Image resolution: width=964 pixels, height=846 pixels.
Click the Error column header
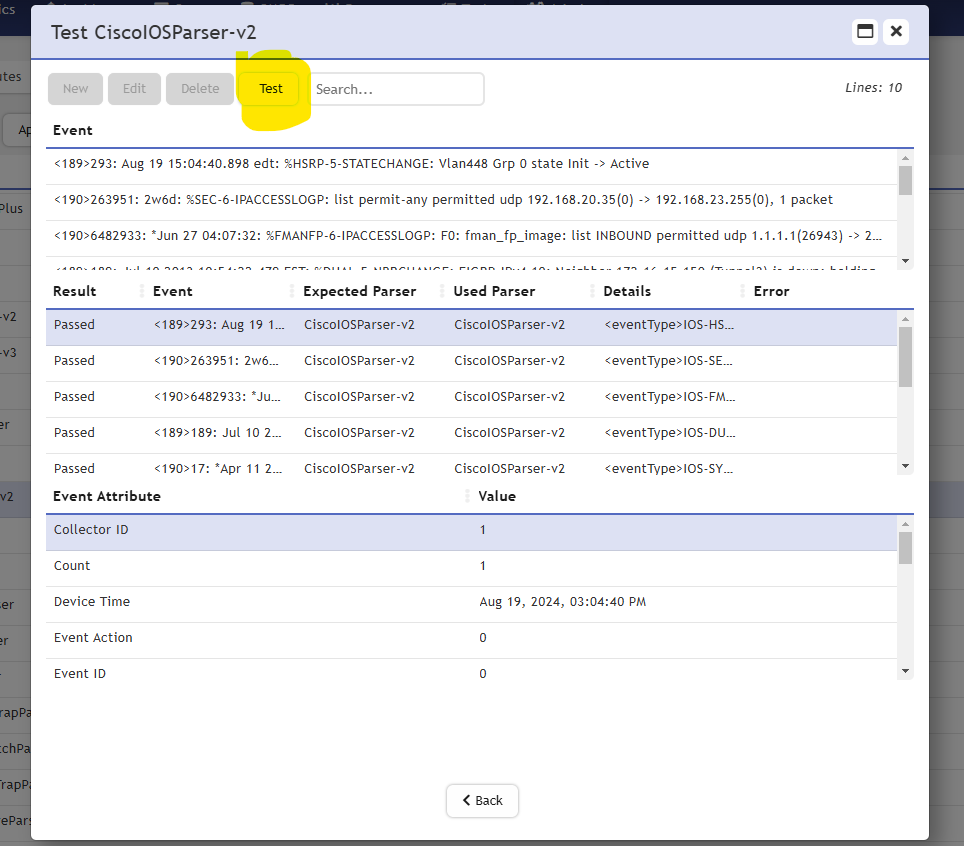[x=771, y=291]
